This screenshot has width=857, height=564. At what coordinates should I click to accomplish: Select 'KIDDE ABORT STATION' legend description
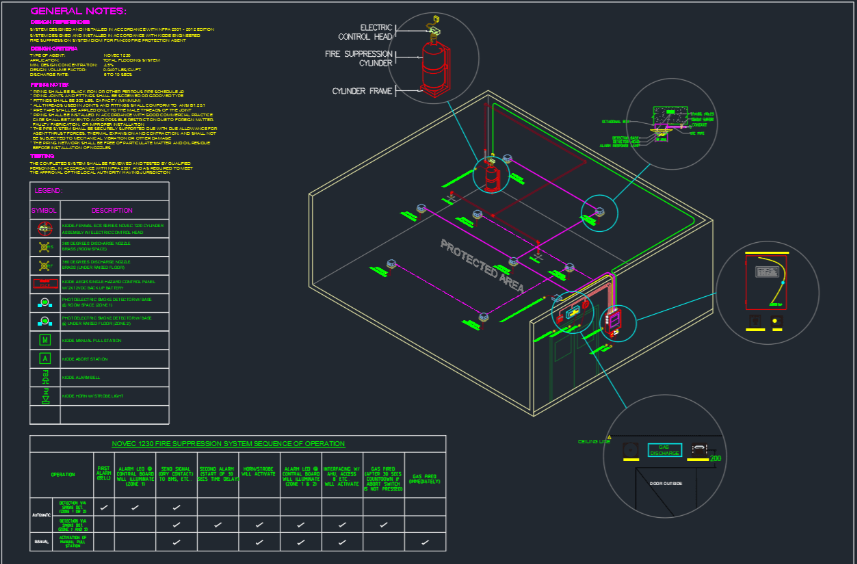coord(85,359)
